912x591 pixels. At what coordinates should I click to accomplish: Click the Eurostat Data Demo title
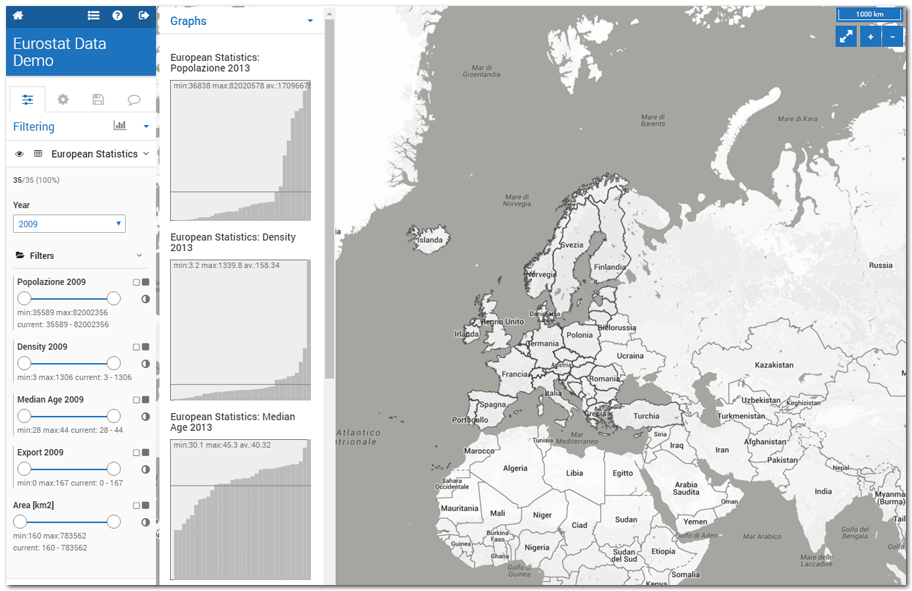tap(59, 52)
